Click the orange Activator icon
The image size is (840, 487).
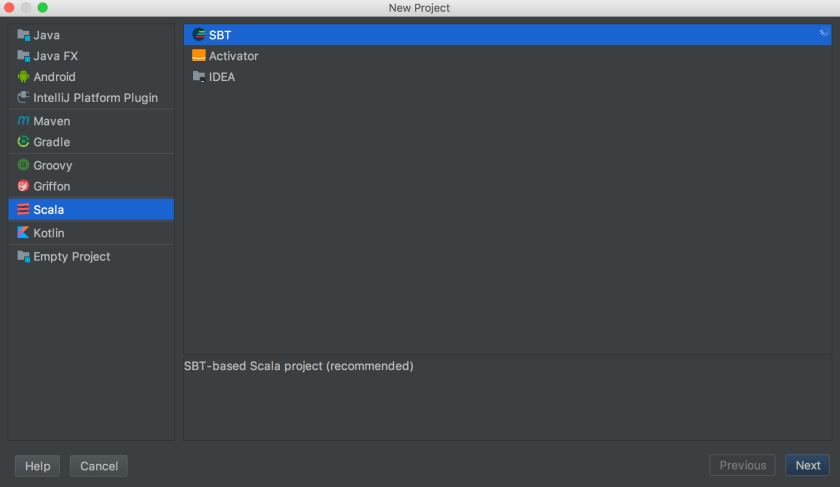pyautogui.click(x=199, y=56)
